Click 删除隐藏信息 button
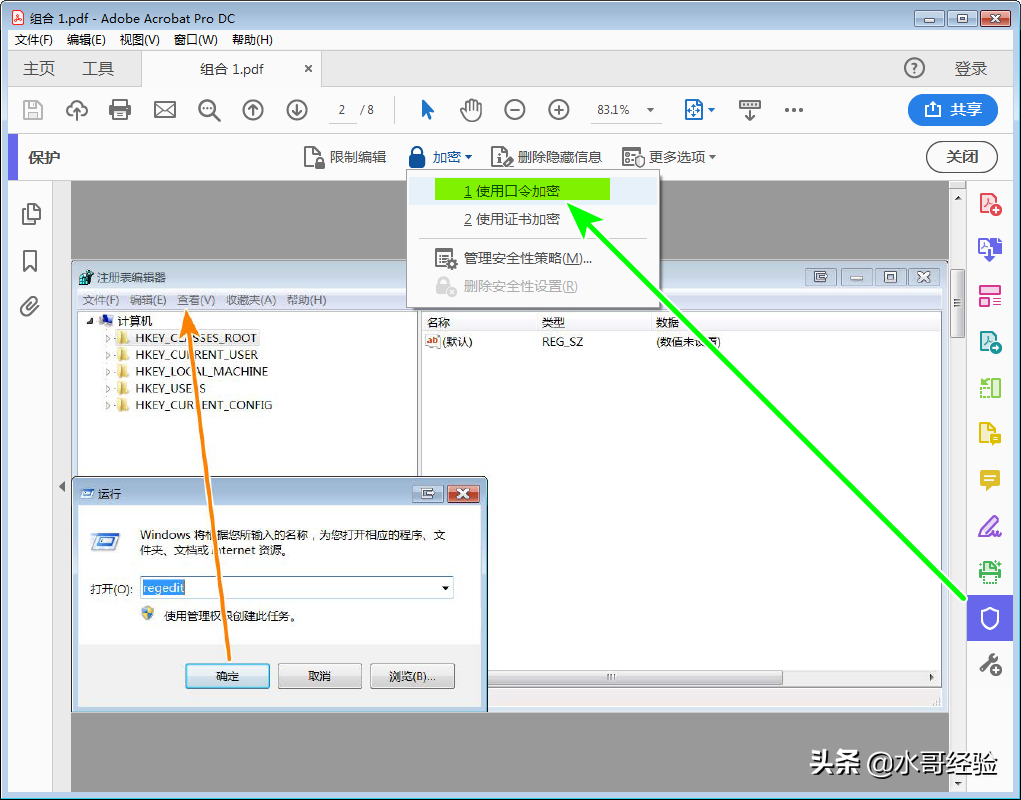The height and width of the screenshot is (800, 1021). 546,157
